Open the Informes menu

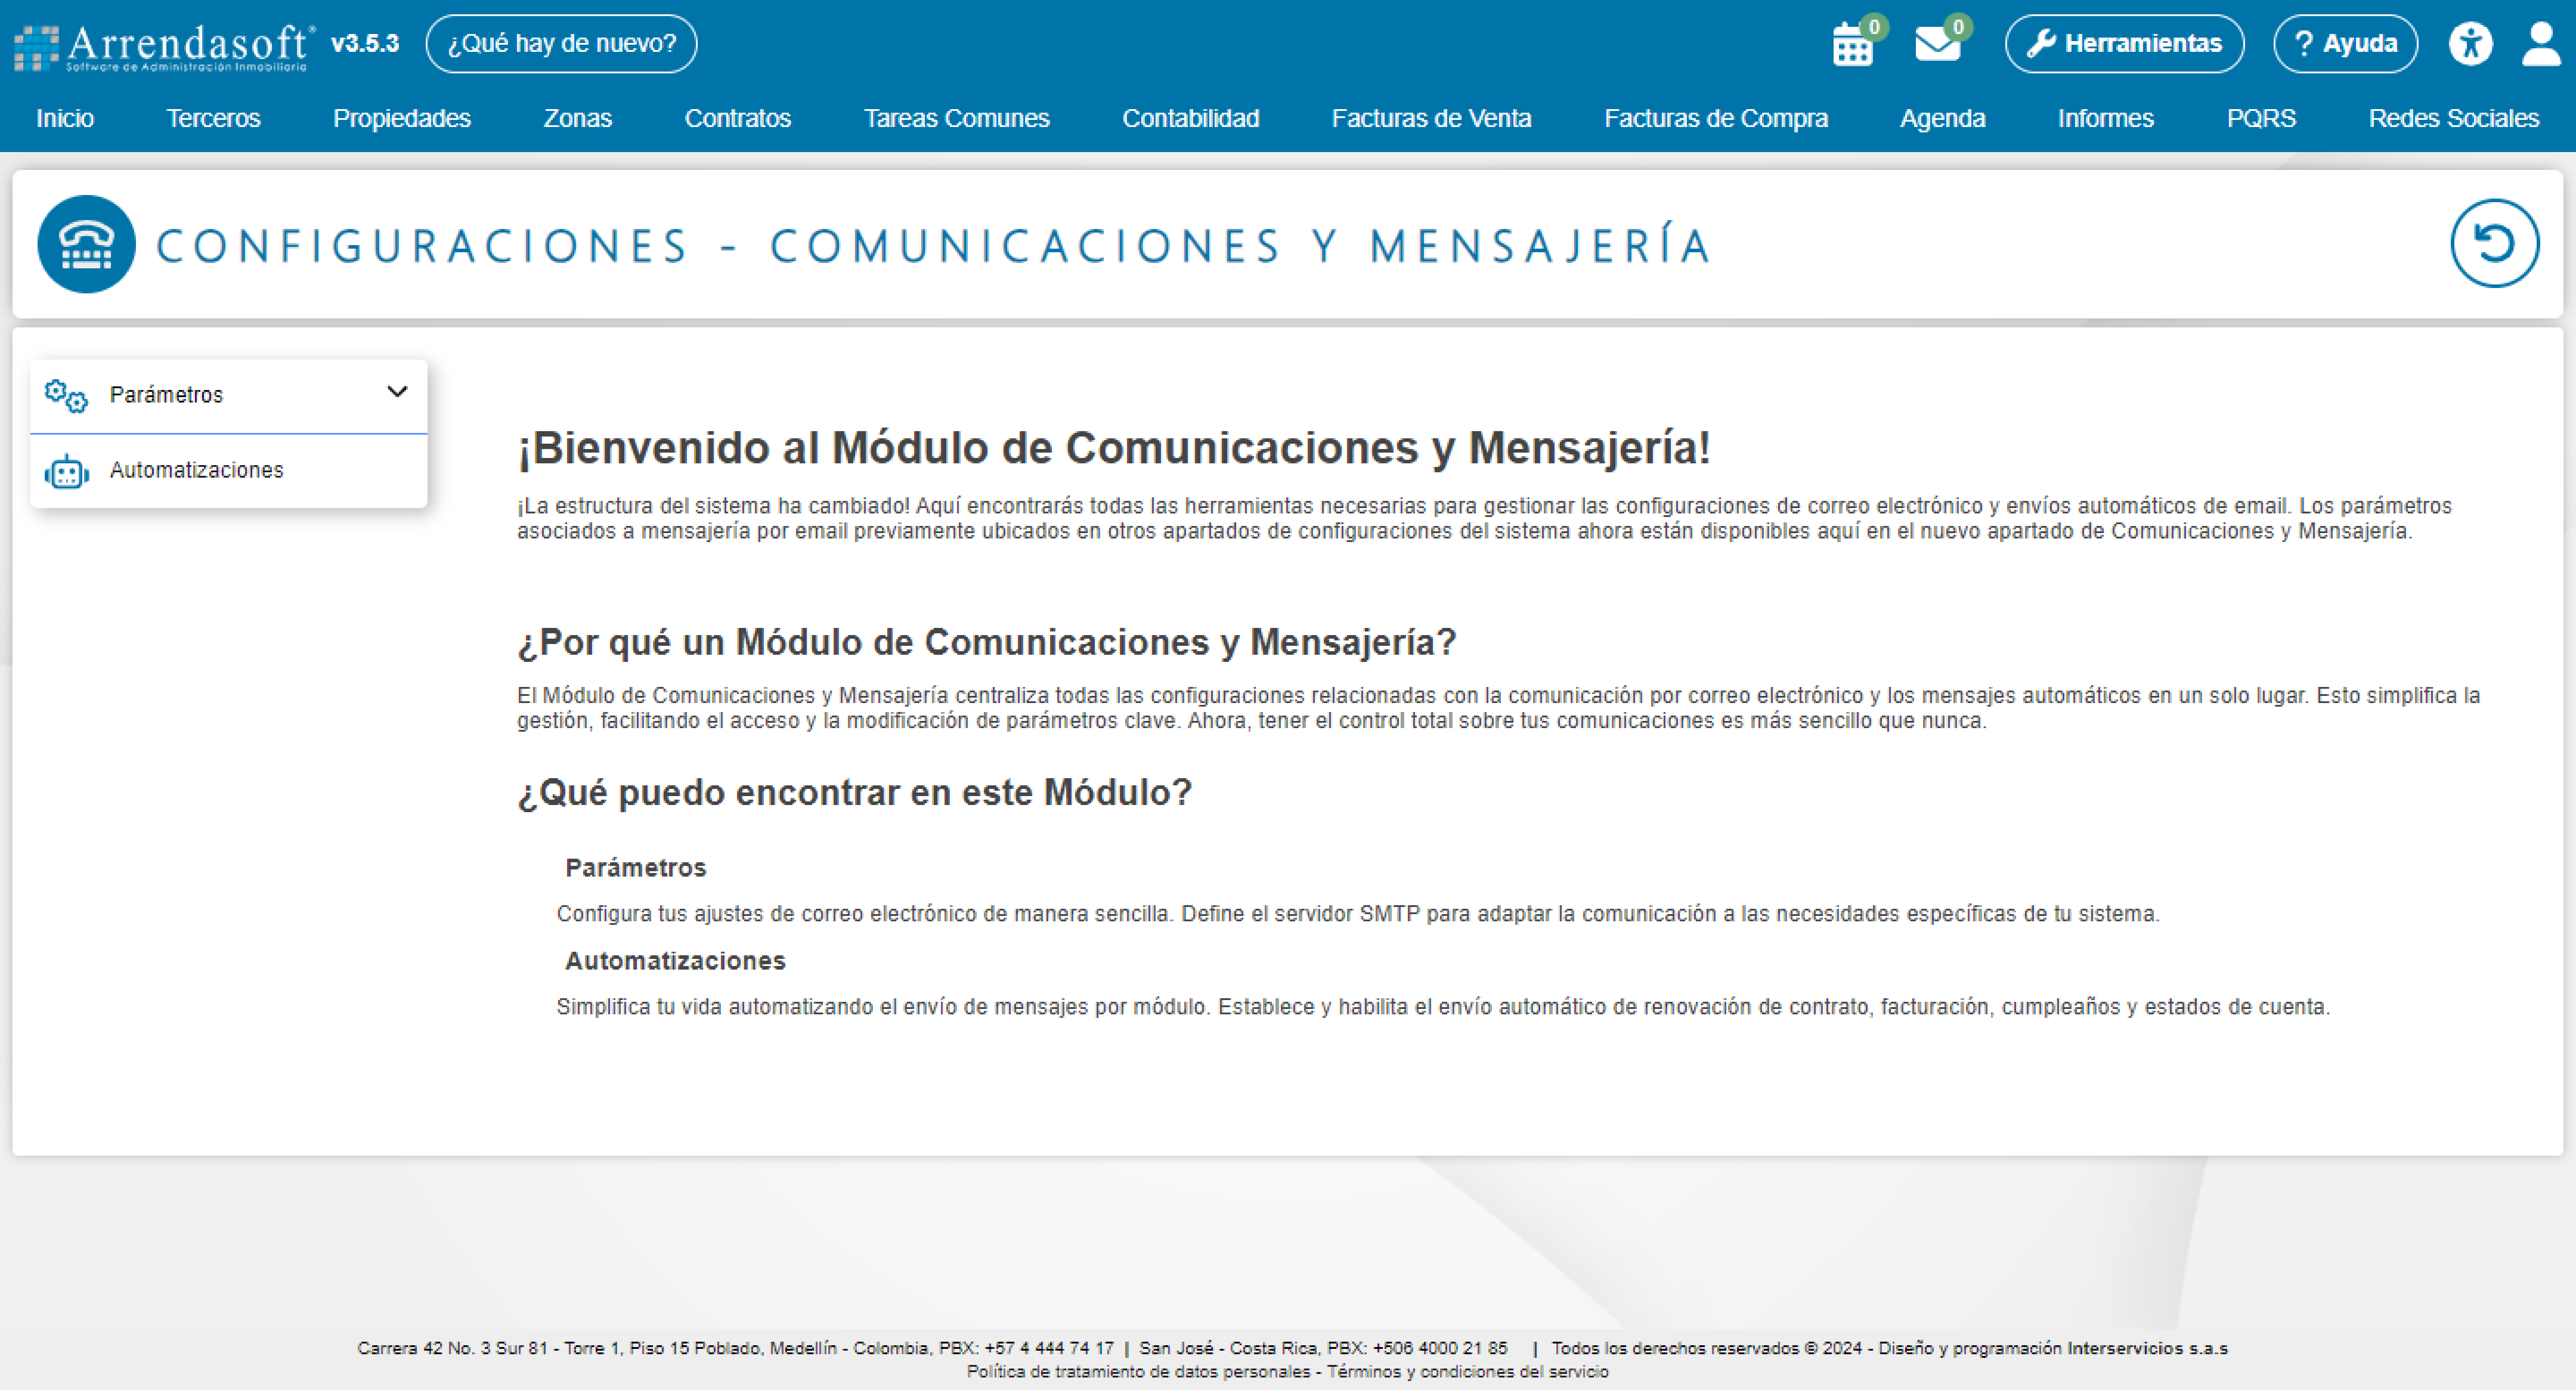coord(2106,118)
